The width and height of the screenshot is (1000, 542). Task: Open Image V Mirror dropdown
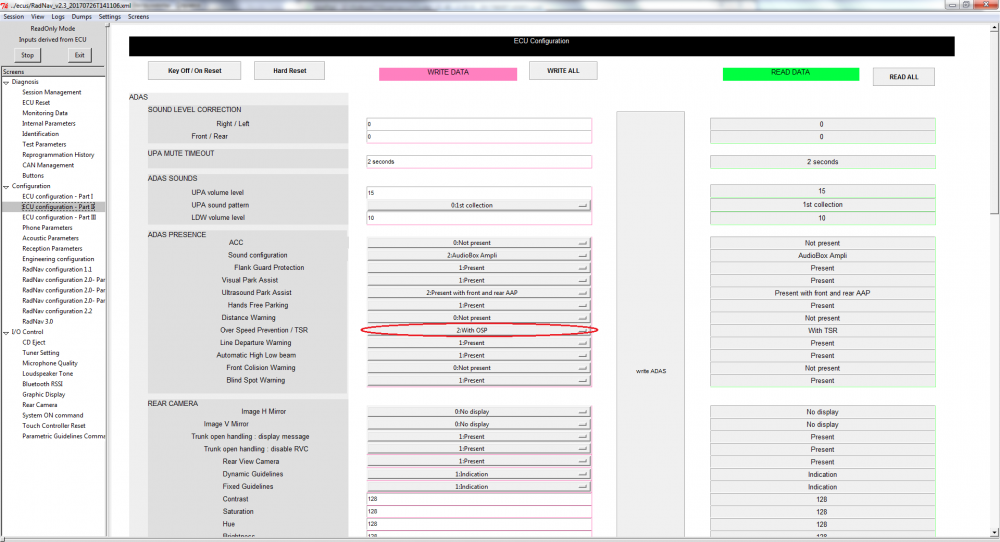(x=478, y=424)
